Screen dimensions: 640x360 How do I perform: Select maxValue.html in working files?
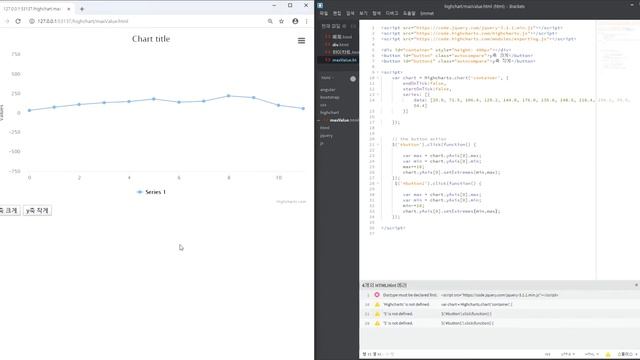(x=339, y=60)
